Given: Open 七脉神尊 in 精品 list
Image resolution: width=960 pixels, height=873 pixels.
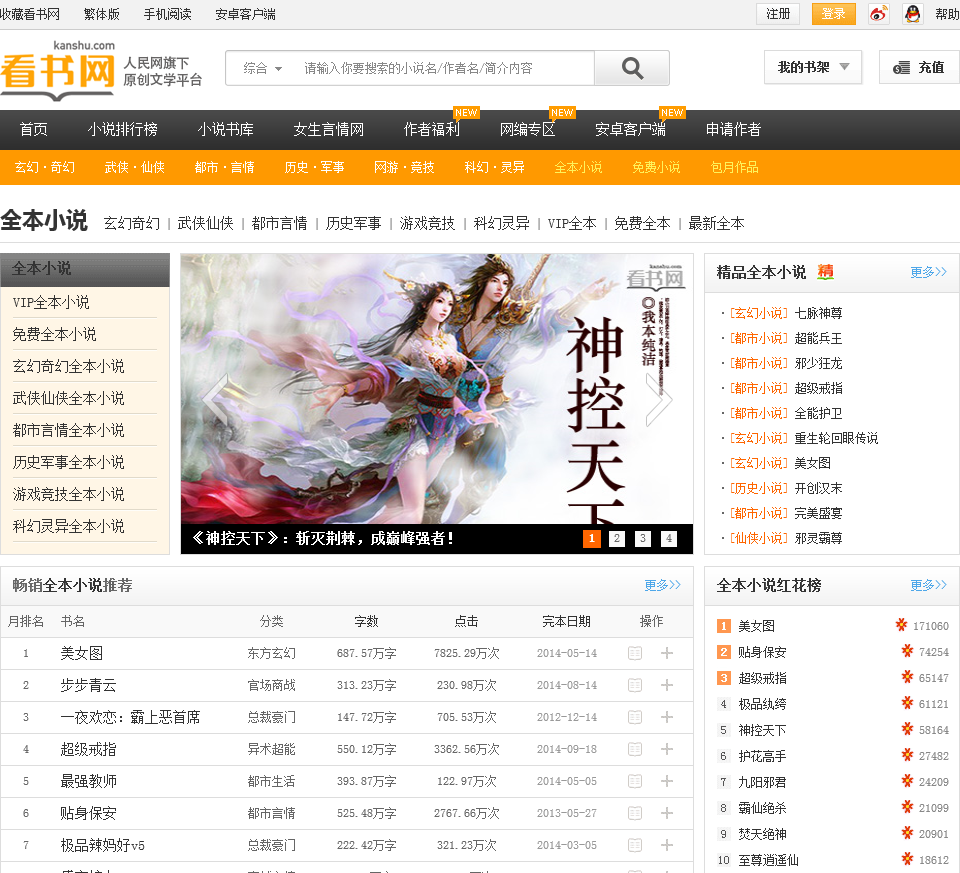Looking at the screenshot, I should click(818, 313).
